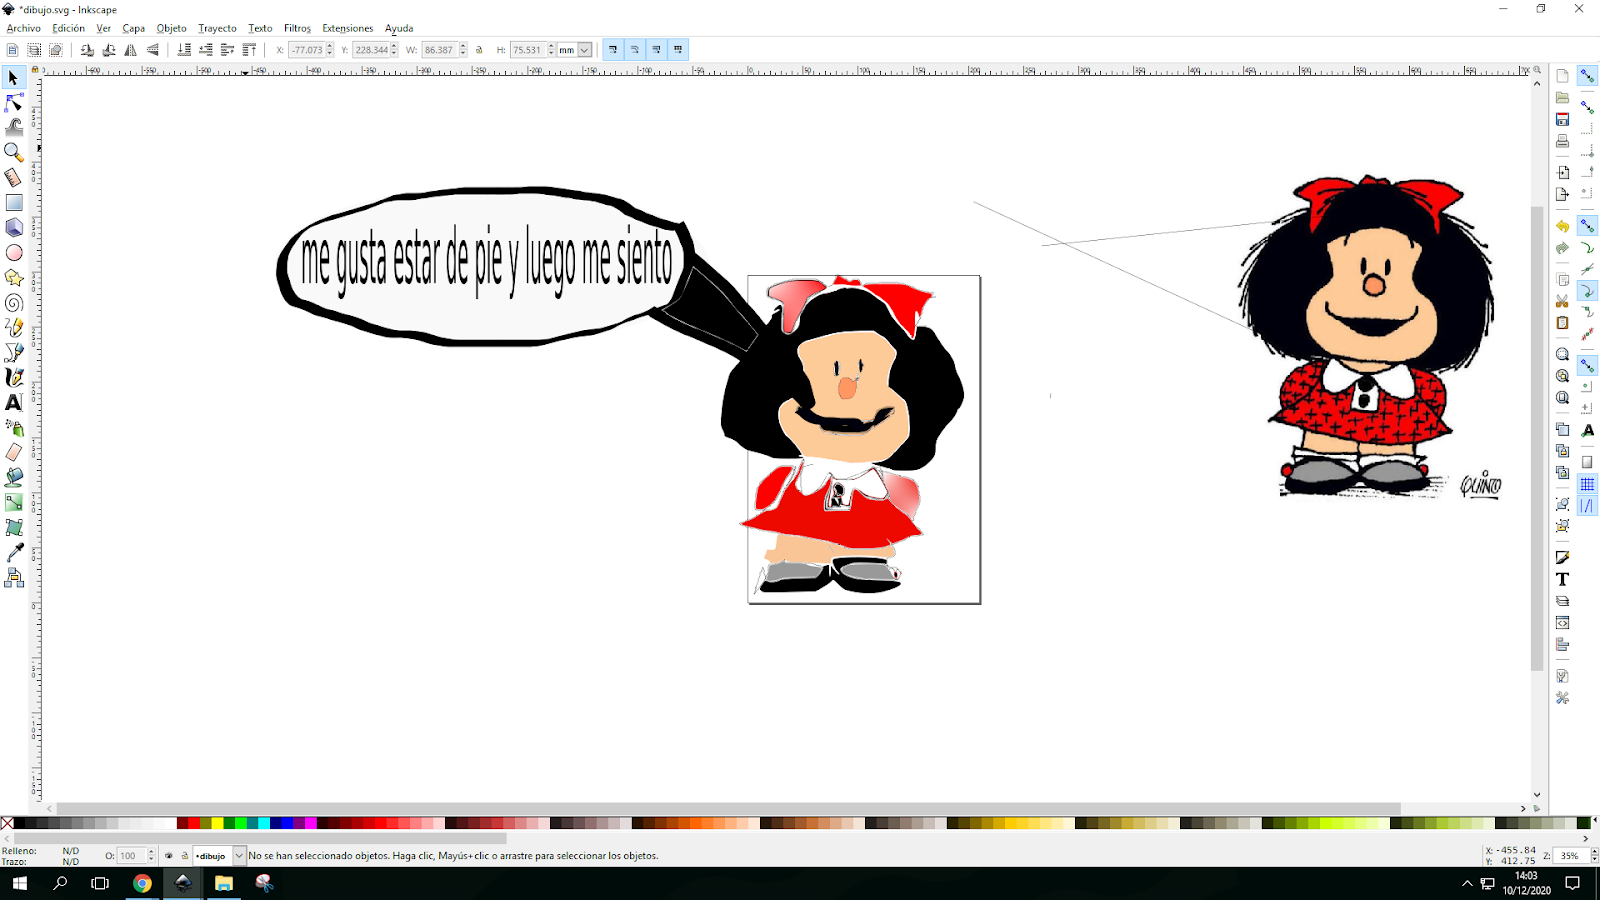Viewport: 1600px width, 900px height.
Task: Select the Text tool in the left toolbox
Action: tap(14, 403)
